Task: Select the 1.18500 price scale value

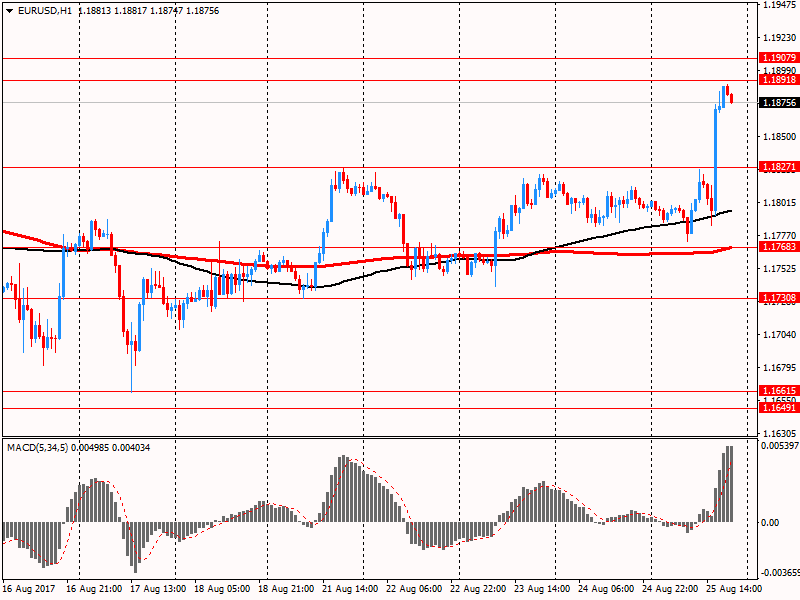Action: (780, 137)
